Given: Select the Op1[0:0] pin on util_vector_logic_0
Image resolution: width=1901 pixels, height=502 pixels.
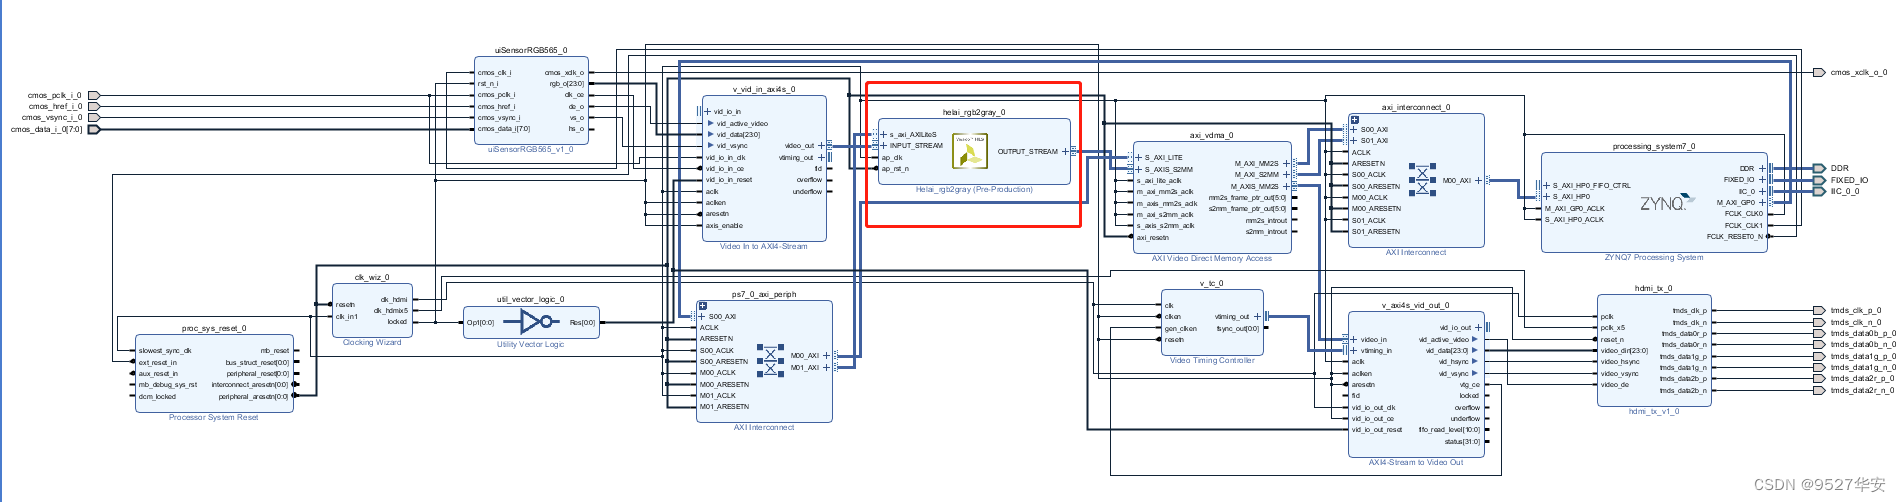Looking at the screenshot, I should coord(480,323).
